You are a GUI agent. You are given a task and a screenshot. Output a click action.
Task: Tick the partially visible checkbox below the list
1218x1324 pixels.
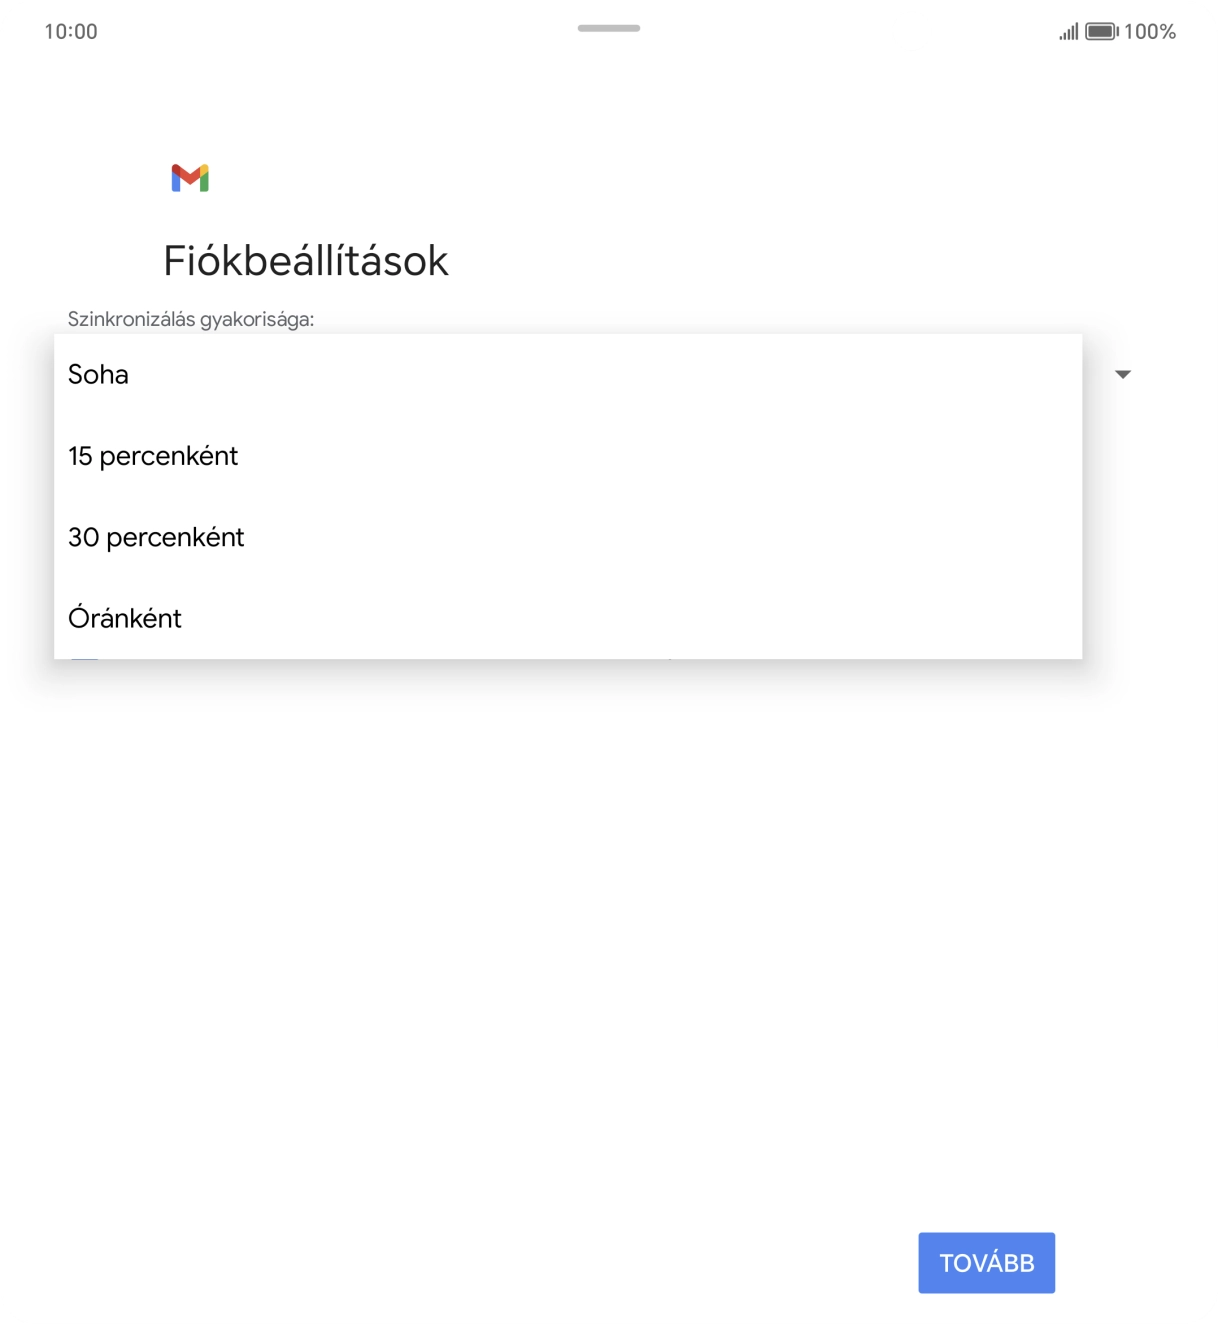coord(85,658)
